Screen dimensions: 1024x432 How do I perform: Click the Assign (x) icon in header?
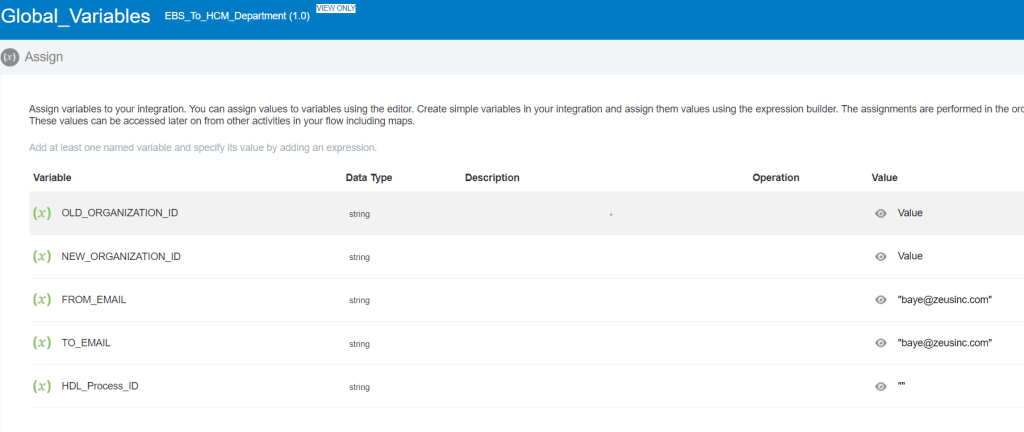tap(11, 57)
